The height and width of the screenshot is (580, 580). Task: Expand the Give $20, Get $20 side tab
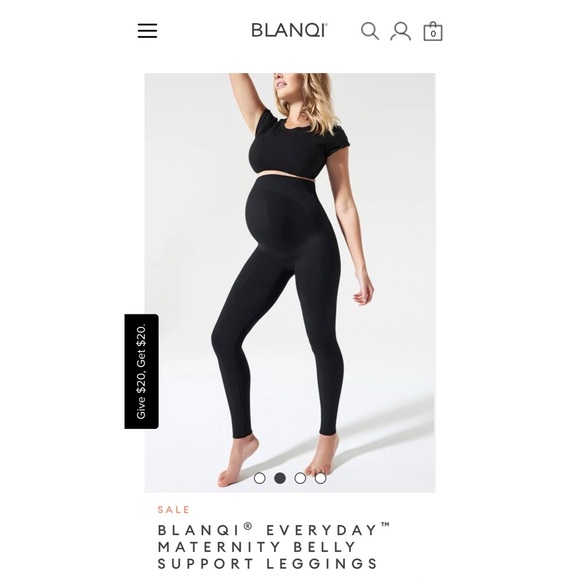(142, 371)
